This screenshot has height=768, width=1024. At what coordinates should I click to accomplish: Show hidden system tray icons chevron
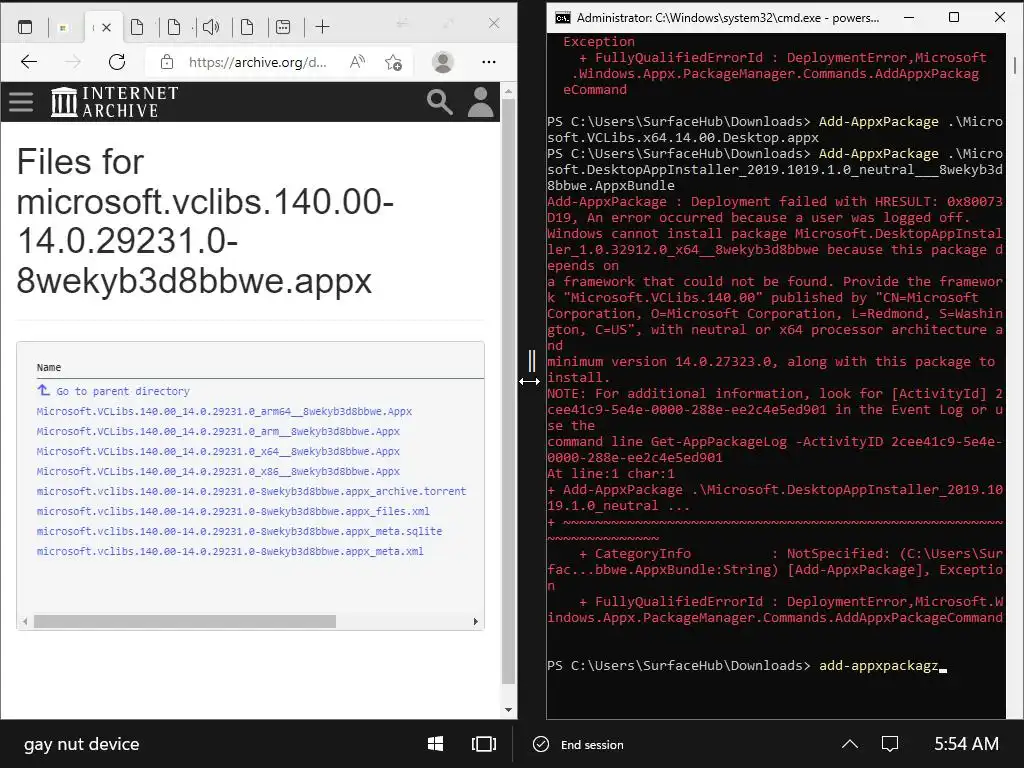pyautogui.click(x=850, y=744)
